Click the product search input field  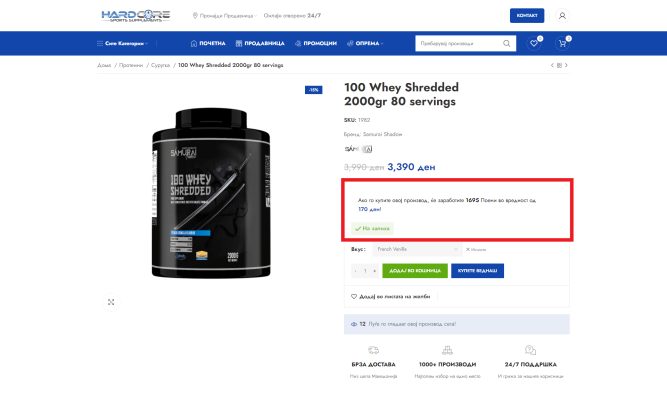[x=459, y=43]
